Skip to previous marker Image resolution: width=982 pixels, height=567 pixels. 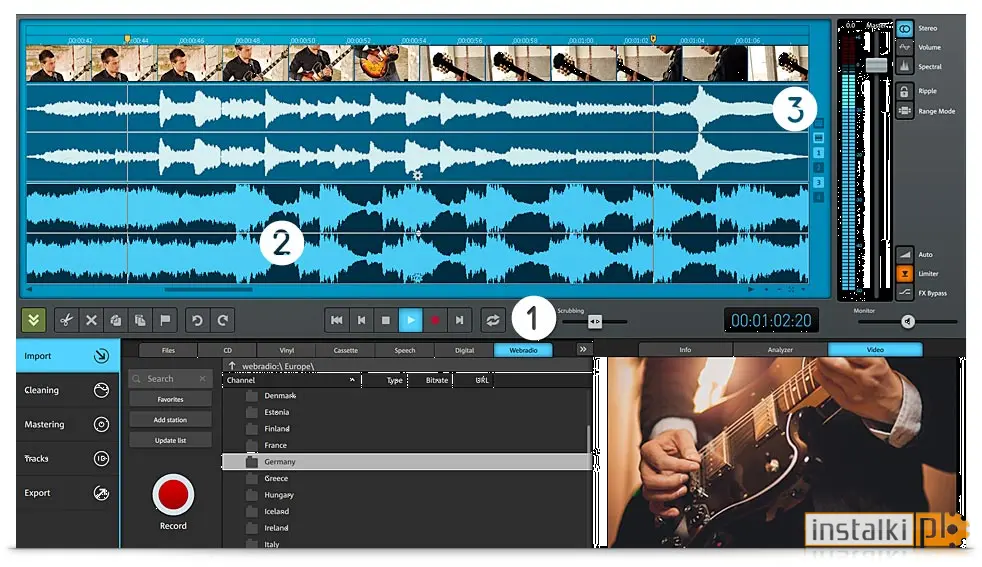pyautogui.click(x=361, y=320)
